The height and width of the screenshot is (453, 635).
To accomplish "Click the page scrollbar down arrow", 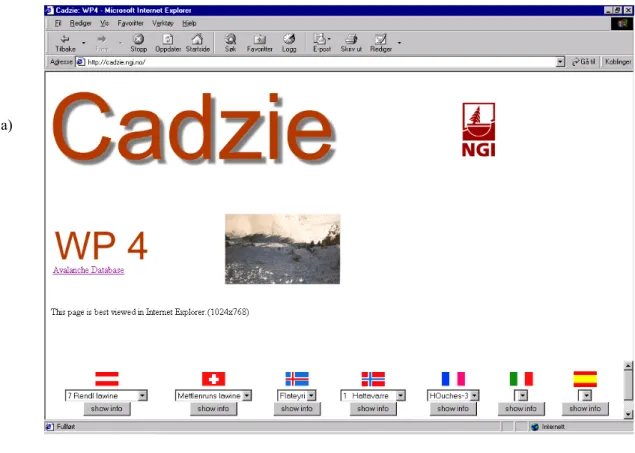I will 628,414.
